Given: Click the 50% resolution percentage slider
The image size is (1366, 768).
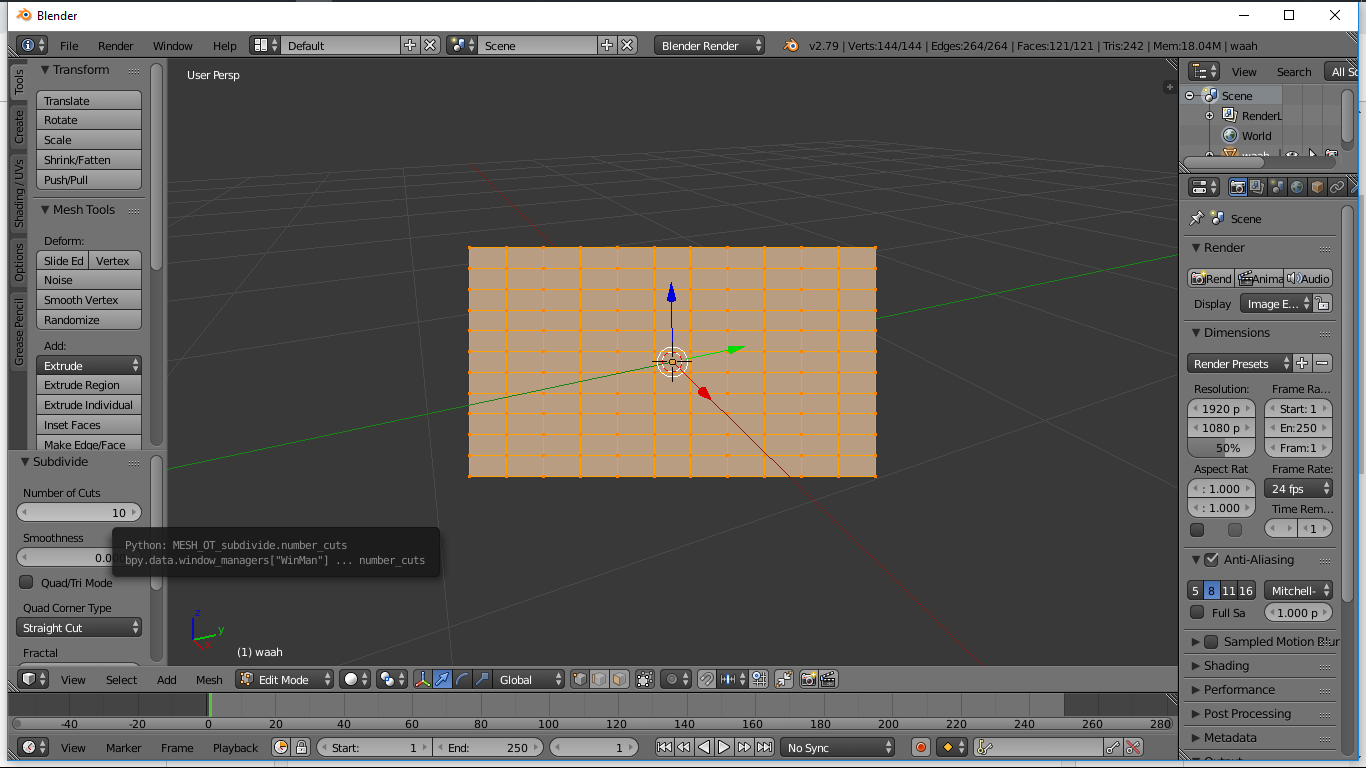Looking at the screenshot, I should point(1222,448).
